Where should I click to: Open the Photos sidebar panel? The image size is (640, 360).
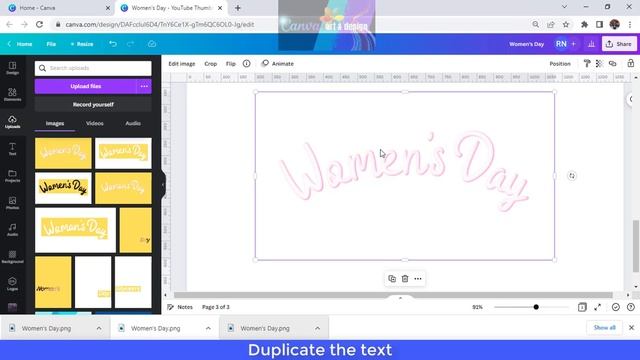click(12, 203)
